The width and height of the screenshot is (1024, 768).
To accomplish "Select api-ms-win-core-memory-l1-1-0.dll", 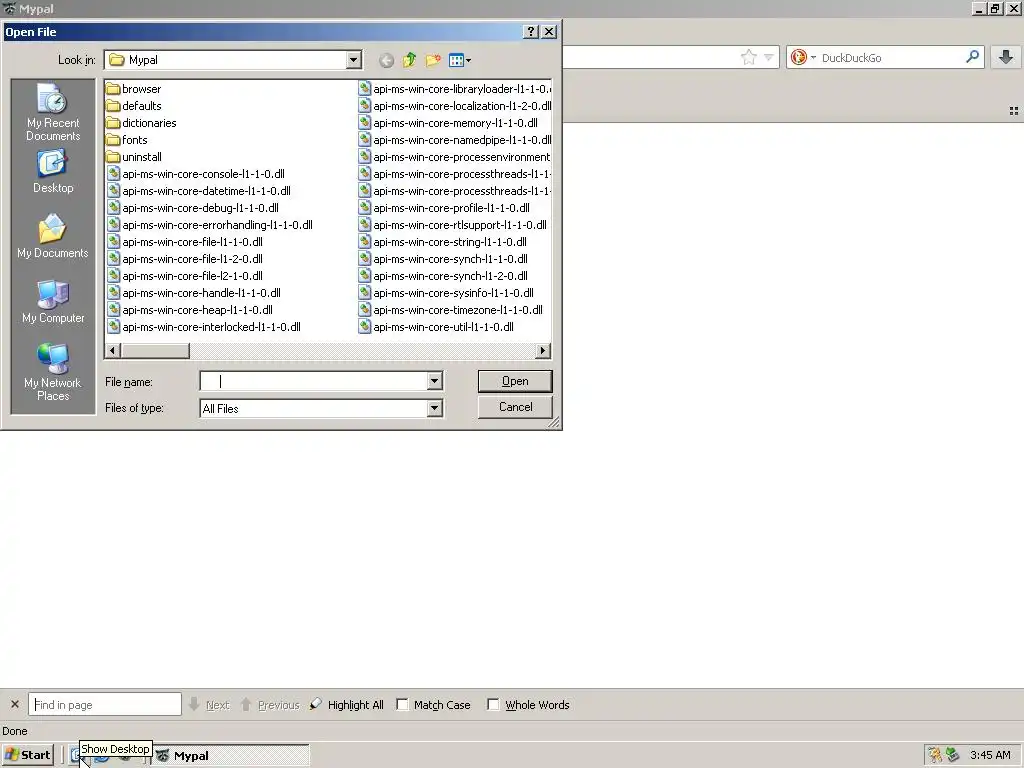I will coord(448,123).
